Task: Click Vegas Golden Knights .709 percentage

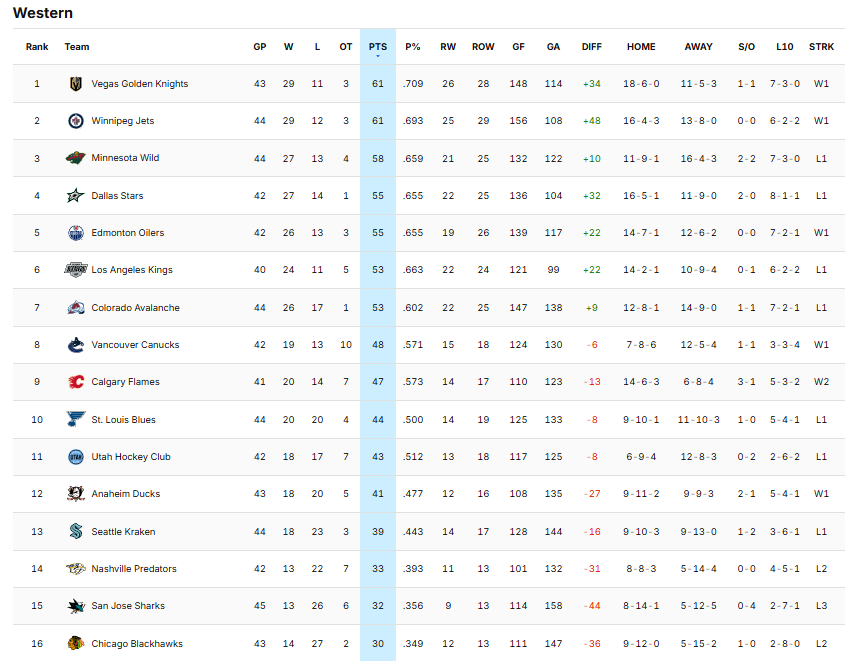Action: click(x=413, y=84)
